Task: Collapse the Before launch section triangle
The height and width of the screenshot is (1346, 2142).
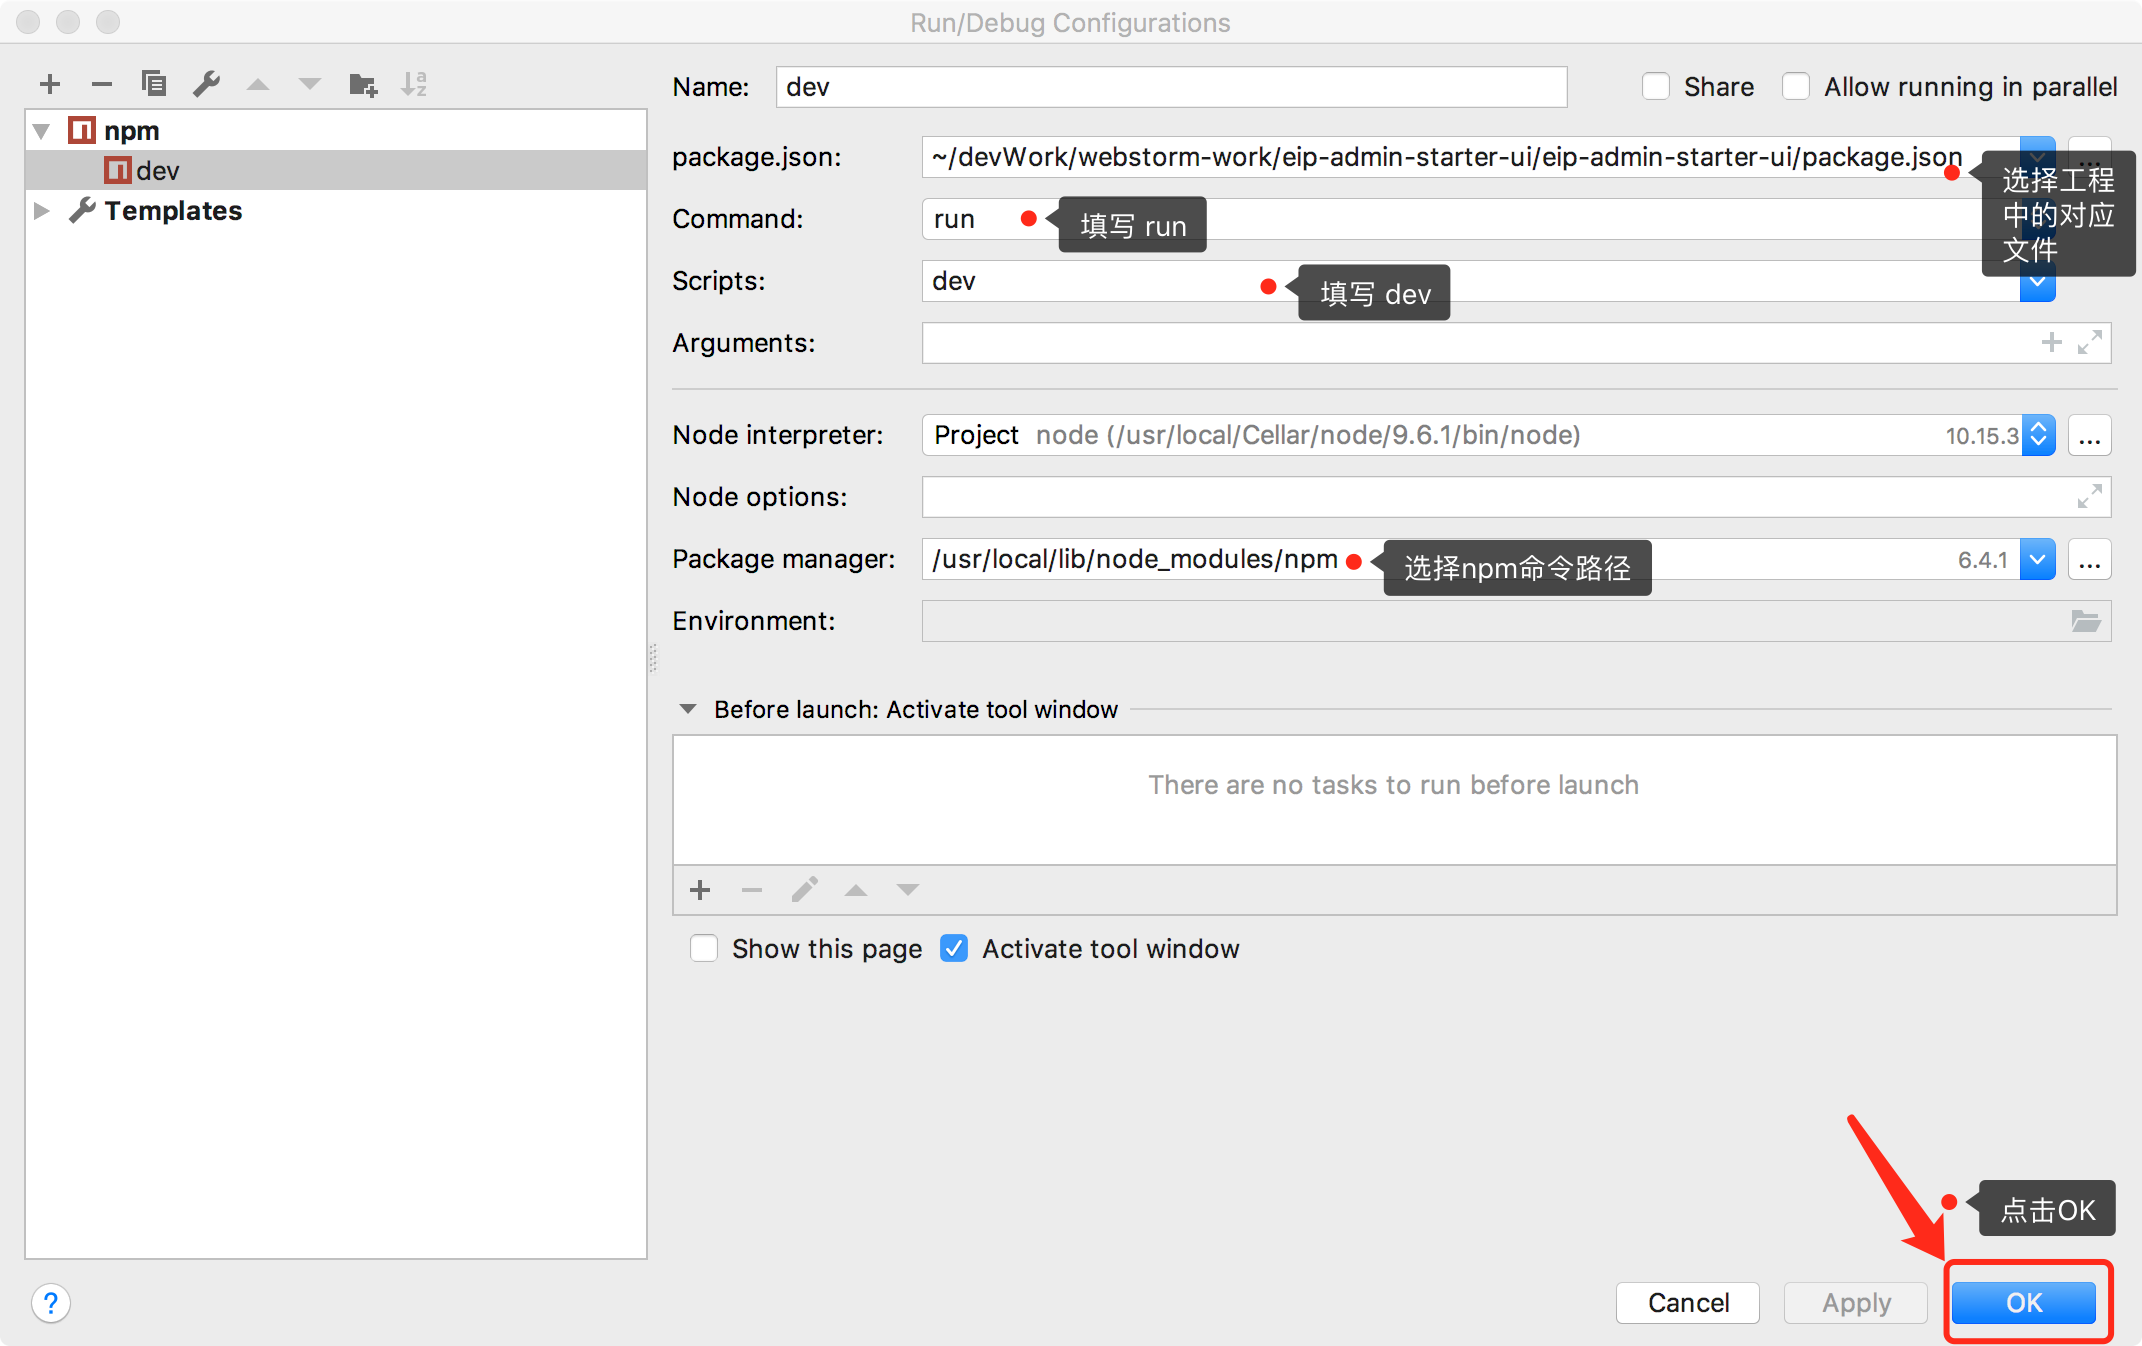Action: point(688,709)
